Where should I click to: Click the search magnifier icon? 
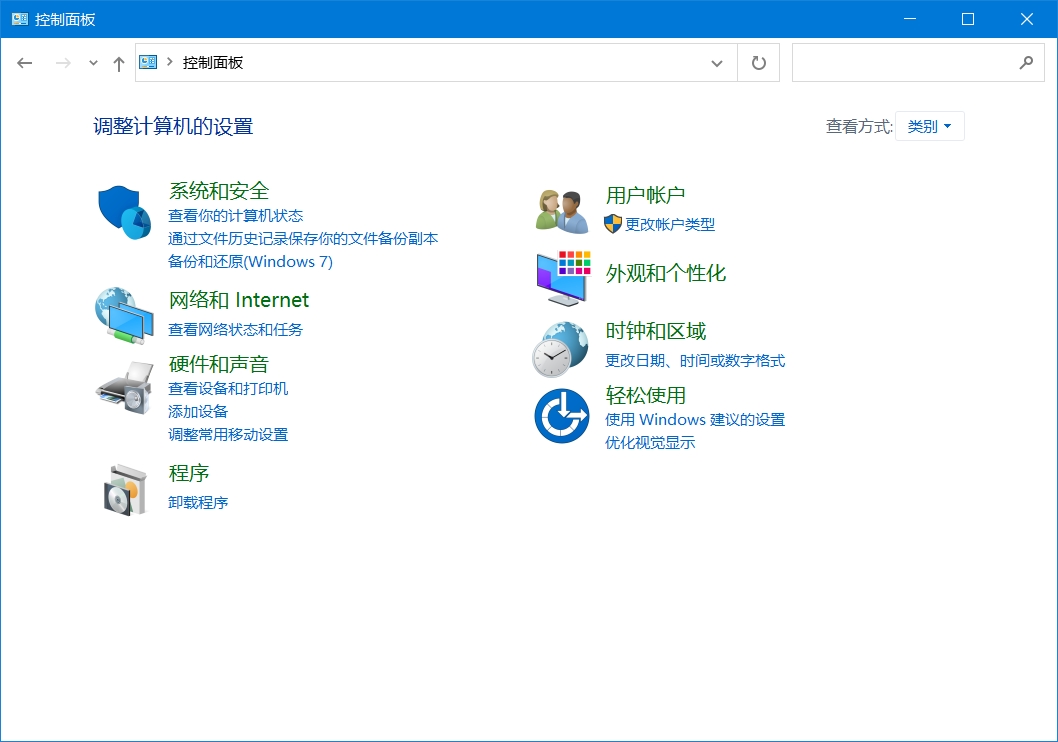coord(1026,63)
